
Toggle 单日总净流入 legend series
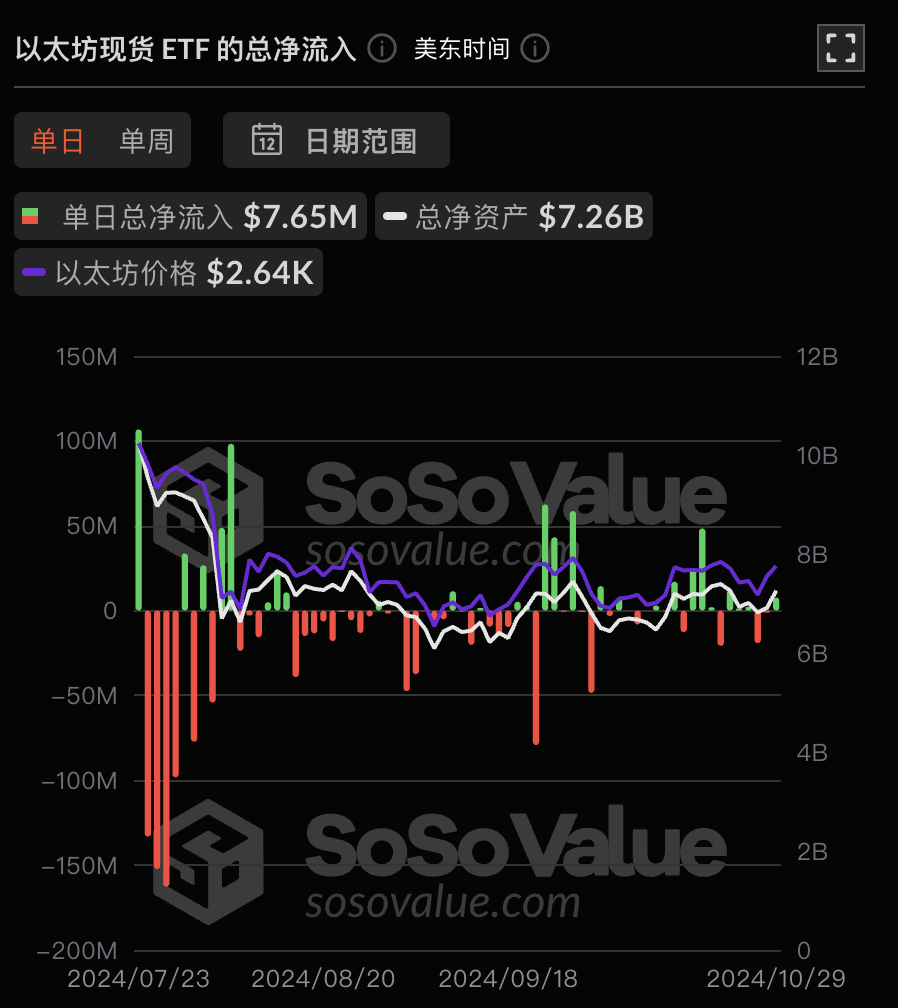coord(190,217)
